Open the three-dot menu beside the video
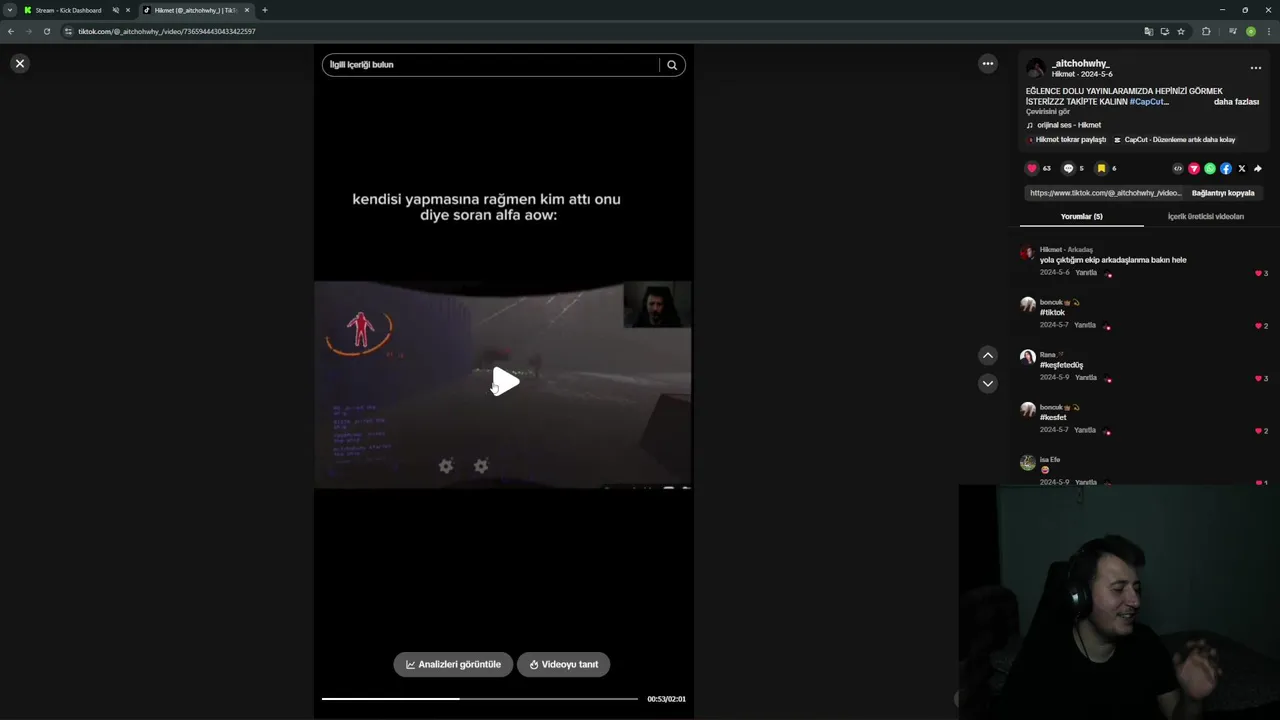This screenshot has height=720, width=1280. (988, 63)
